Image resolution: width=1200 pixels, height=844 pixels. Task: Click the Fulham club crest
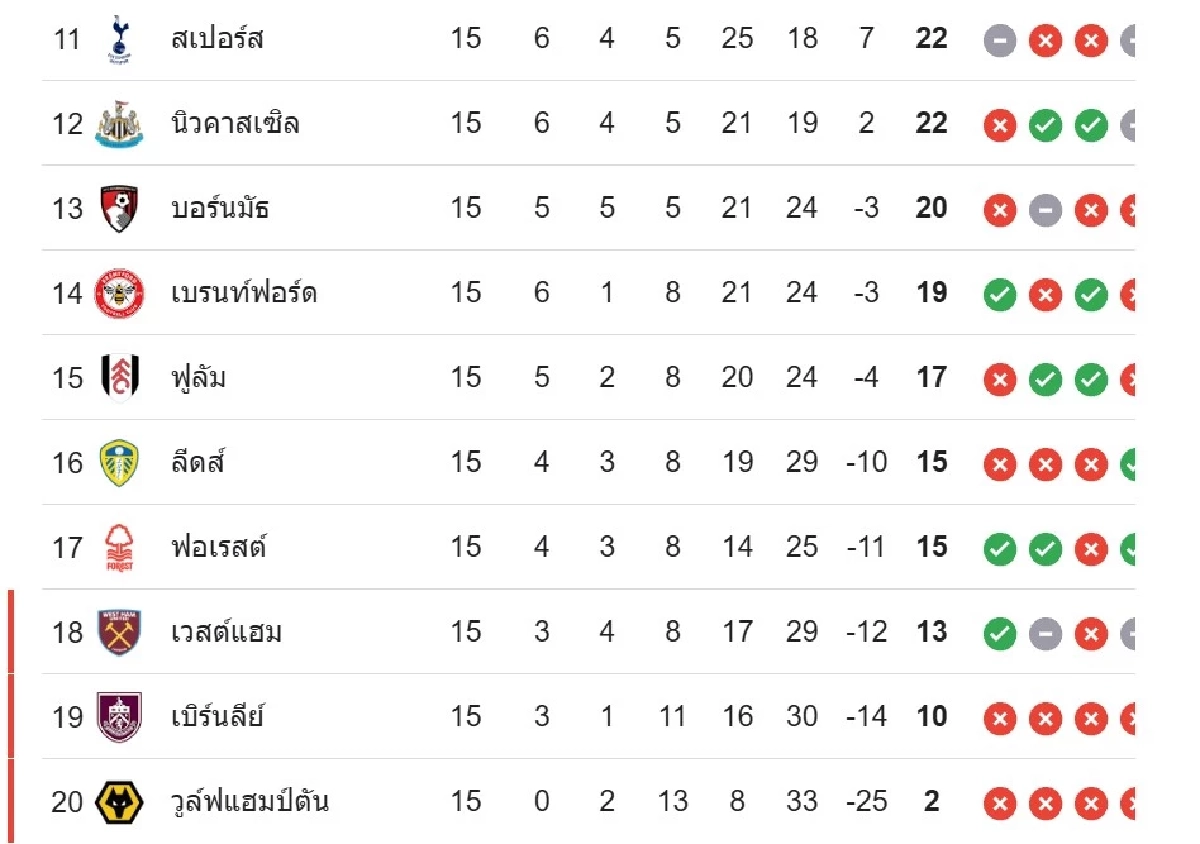119,378
